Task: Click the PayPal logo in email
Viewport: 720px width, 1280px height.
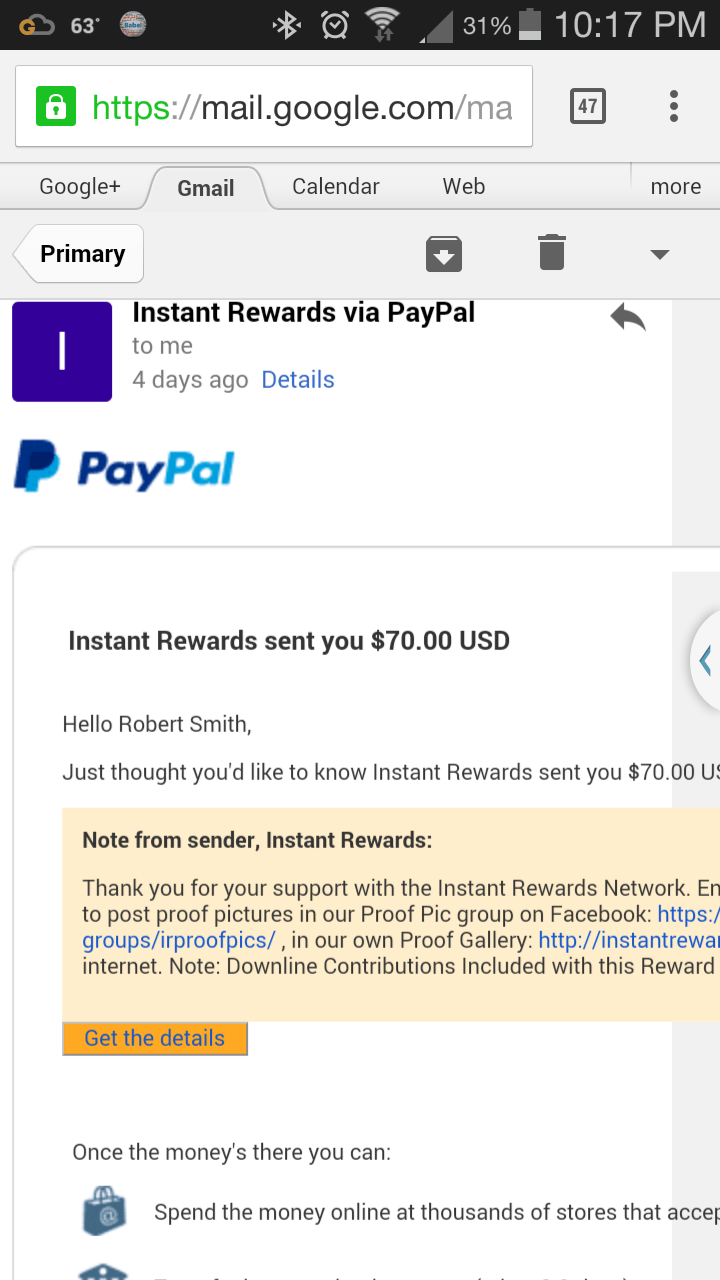Action: pos(124,468)
